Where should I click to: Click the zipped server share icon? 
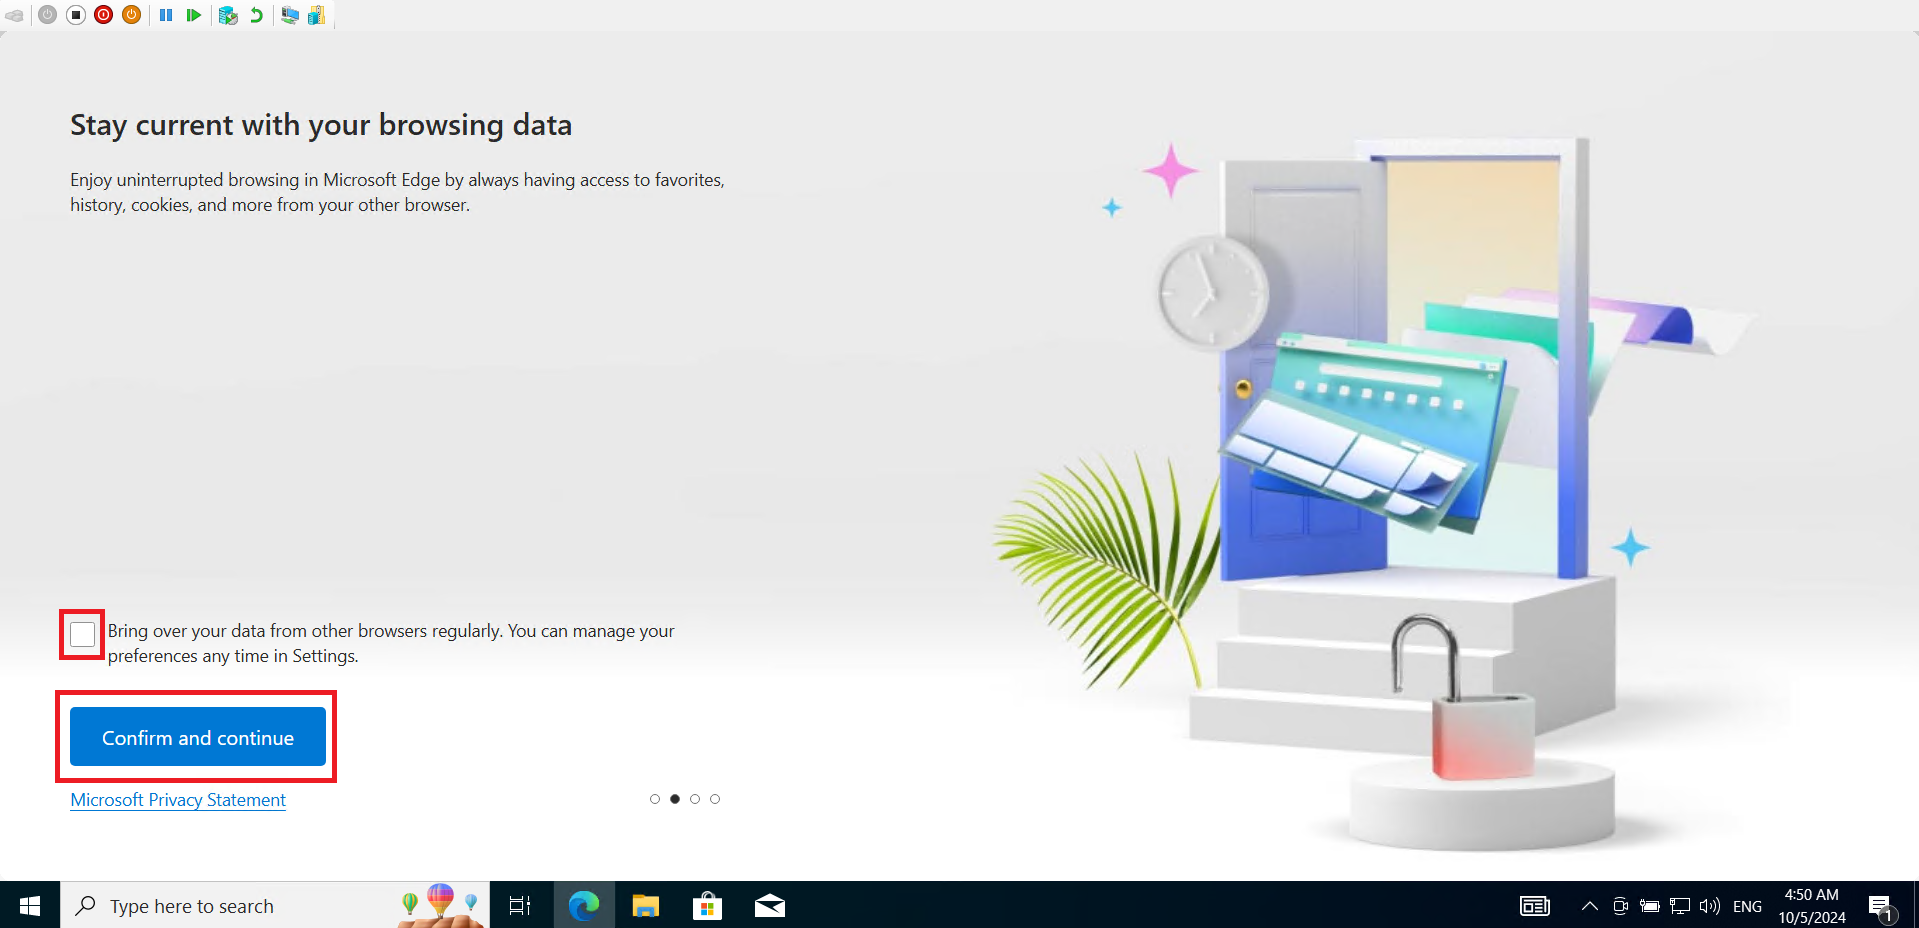[x=316, y=15]
